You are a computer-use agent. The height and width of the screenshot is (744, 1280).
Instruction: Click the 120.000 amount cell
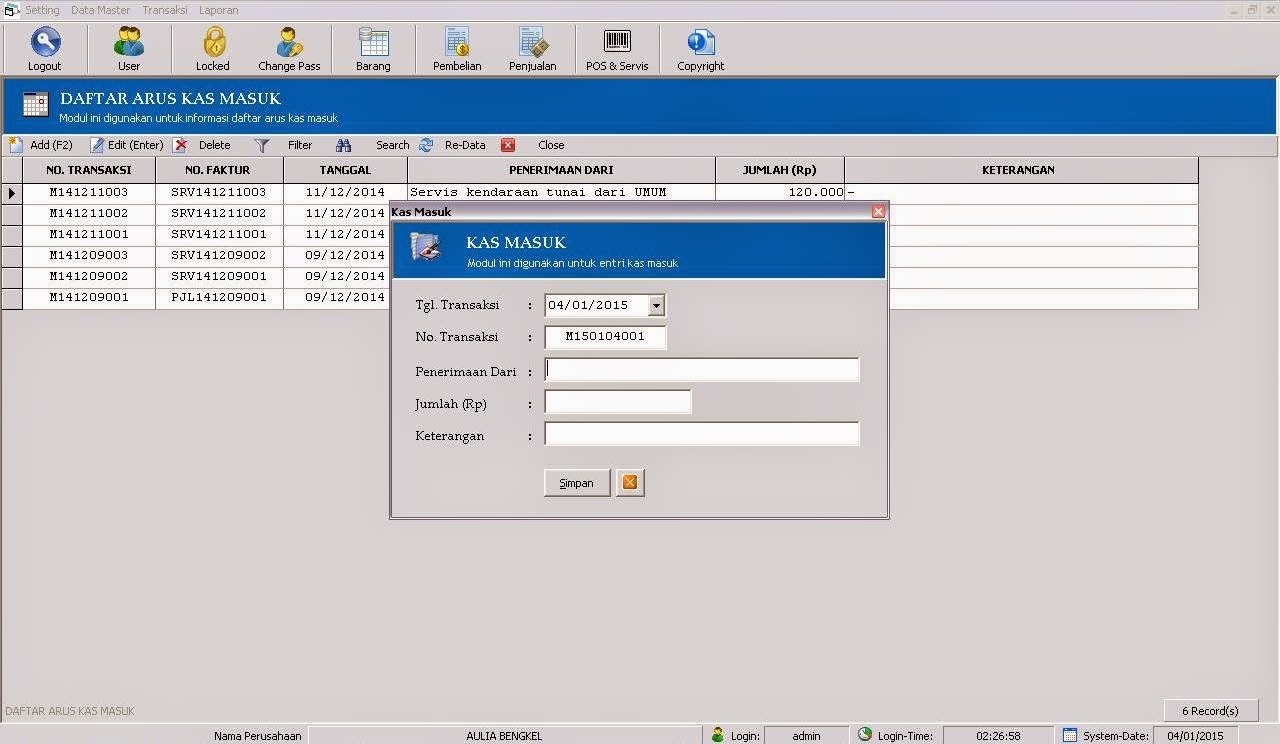pos(780,193)
